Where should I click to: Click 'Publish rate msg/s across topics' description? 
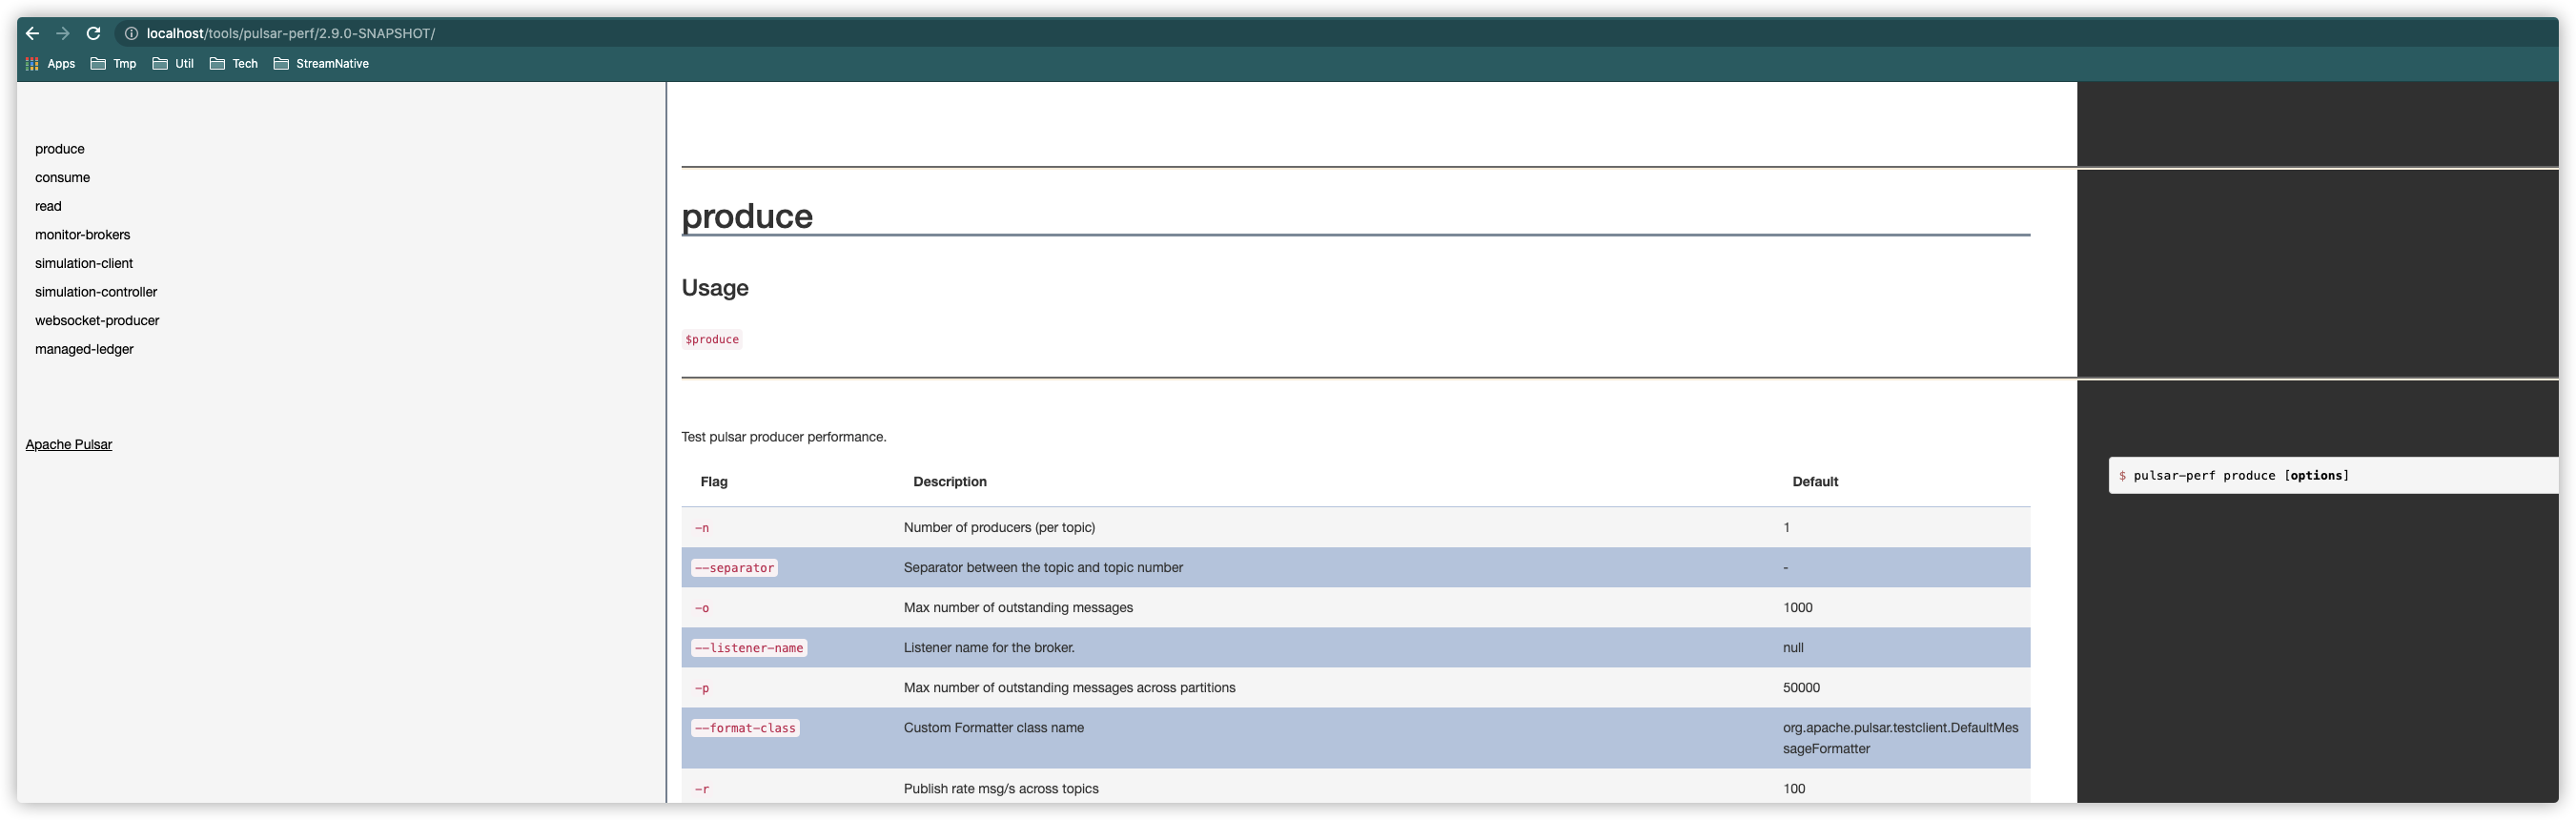point(1001,789)
